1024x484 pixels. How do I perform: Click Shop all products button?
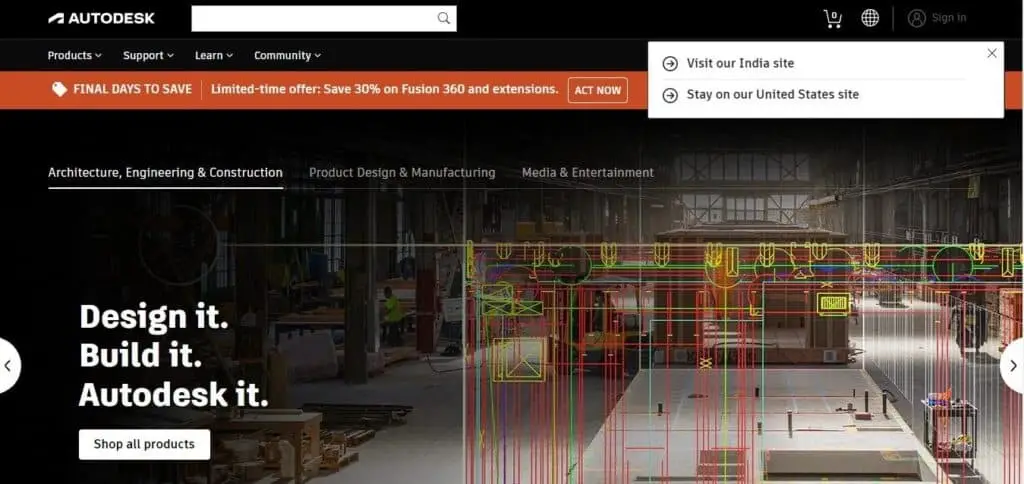pyautogui.click(x=144, y=444)
